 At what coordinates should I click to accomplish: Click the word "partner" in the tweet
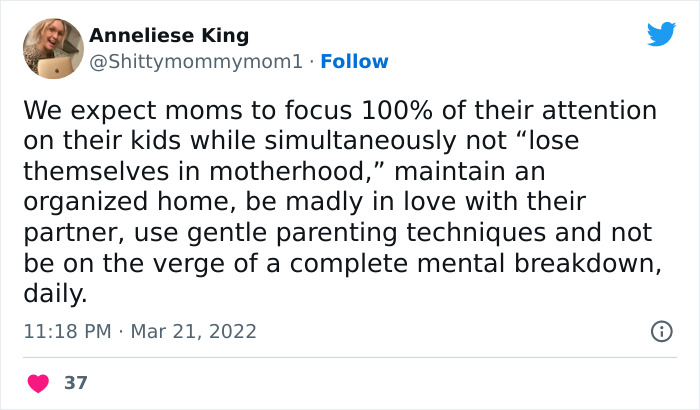tap(68, 232)
